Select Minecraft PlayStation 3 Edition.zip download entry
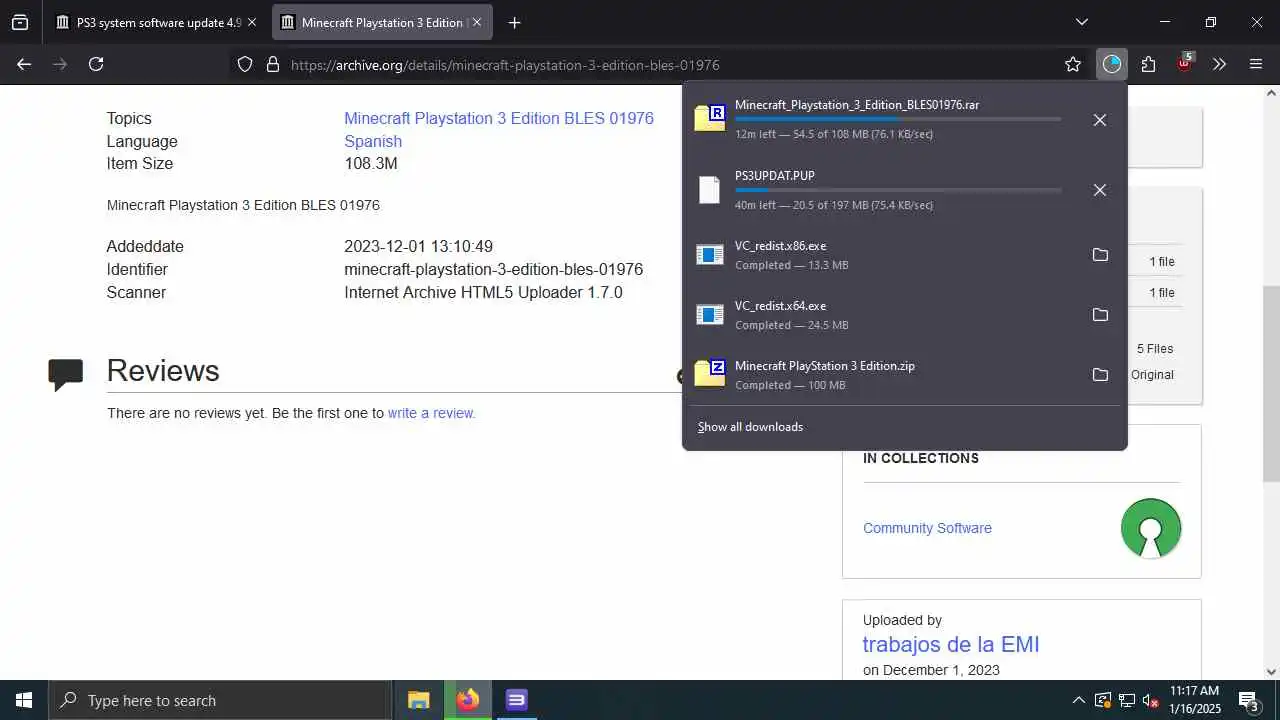The height and width of the screenshot is (720, 1280). click(x=905, y=375)
